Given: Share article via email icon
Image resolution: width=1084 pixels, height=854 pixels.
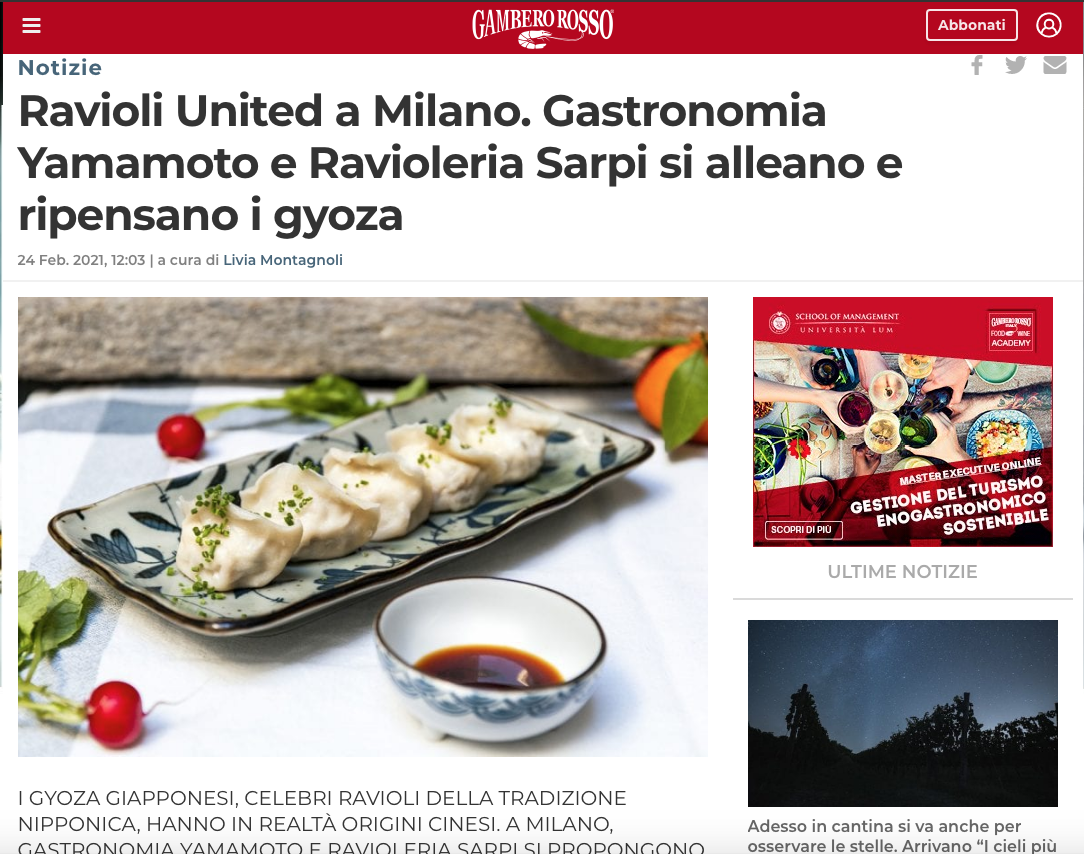Looking at the screenshot, I should (1054, 65).
